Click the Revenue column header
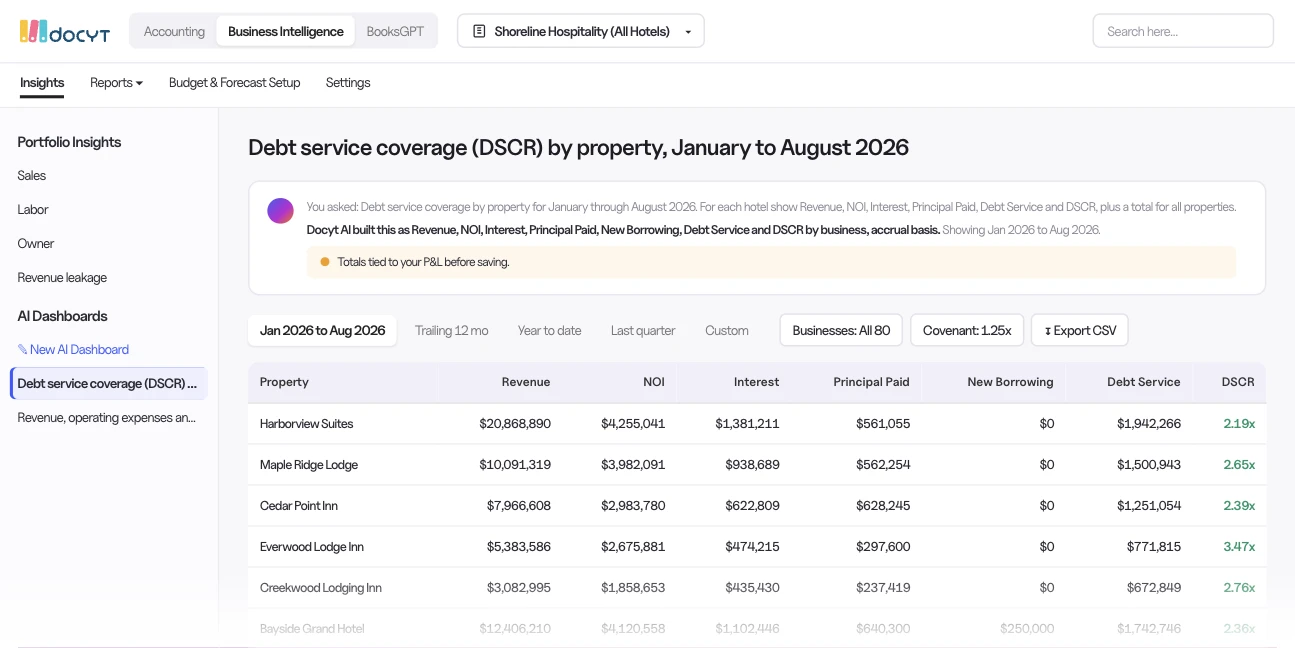The image size is (1295, 648). click(526, 382)
